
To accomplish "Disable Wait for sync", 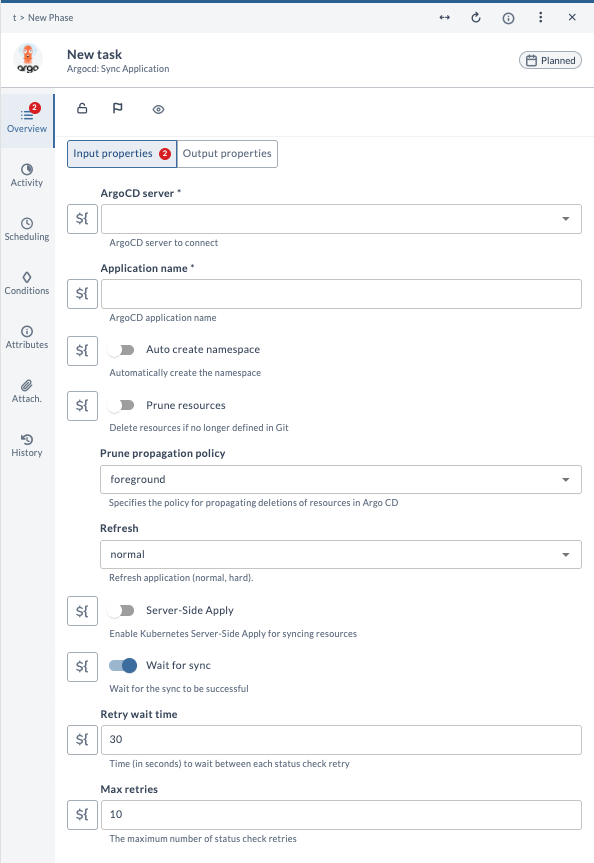I will 121,666.
